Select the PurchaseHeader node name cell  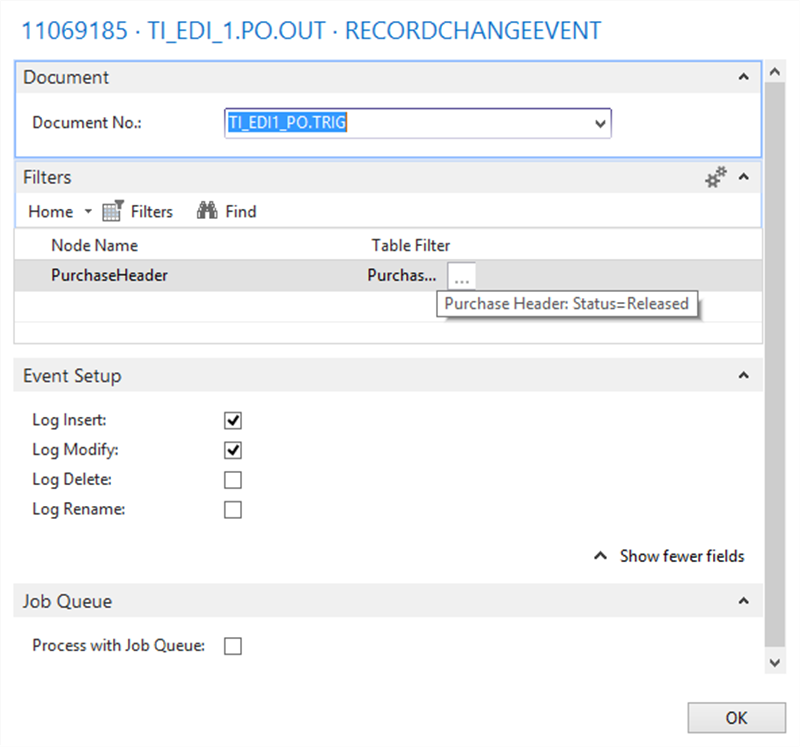(x=109, y=276)
